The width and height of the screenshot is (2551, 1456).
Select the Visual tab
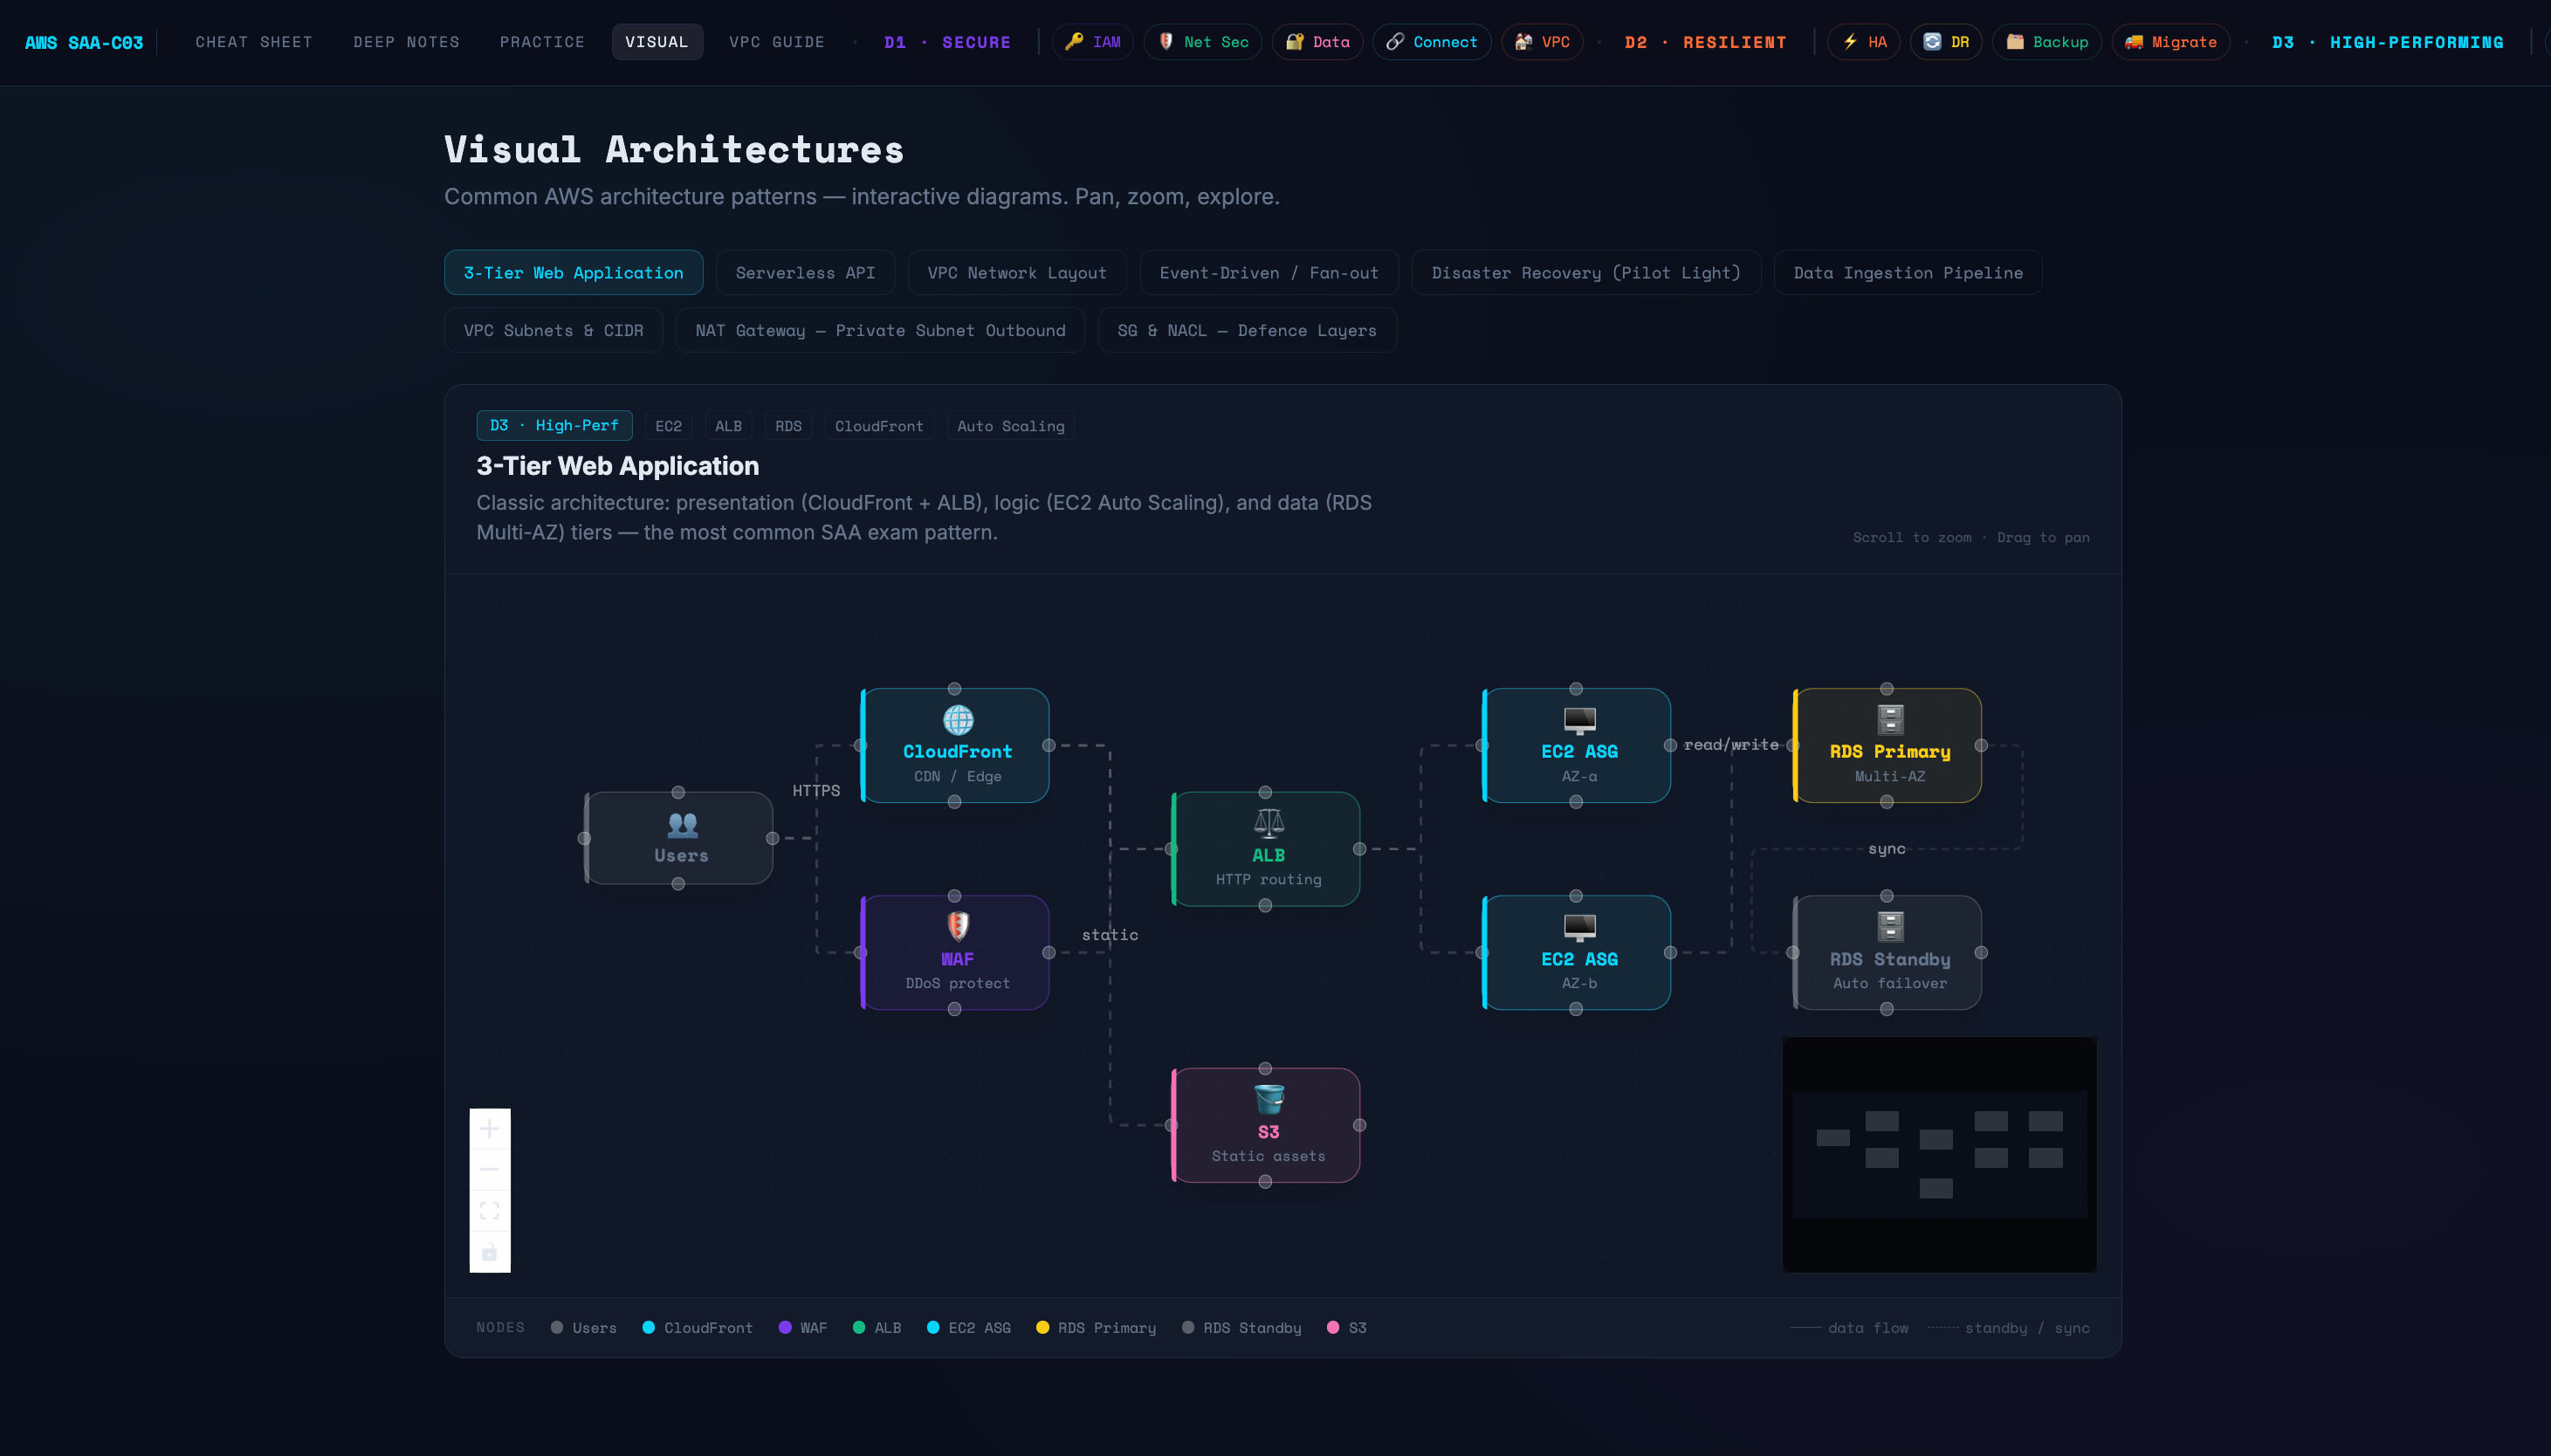tap(657, 42)
